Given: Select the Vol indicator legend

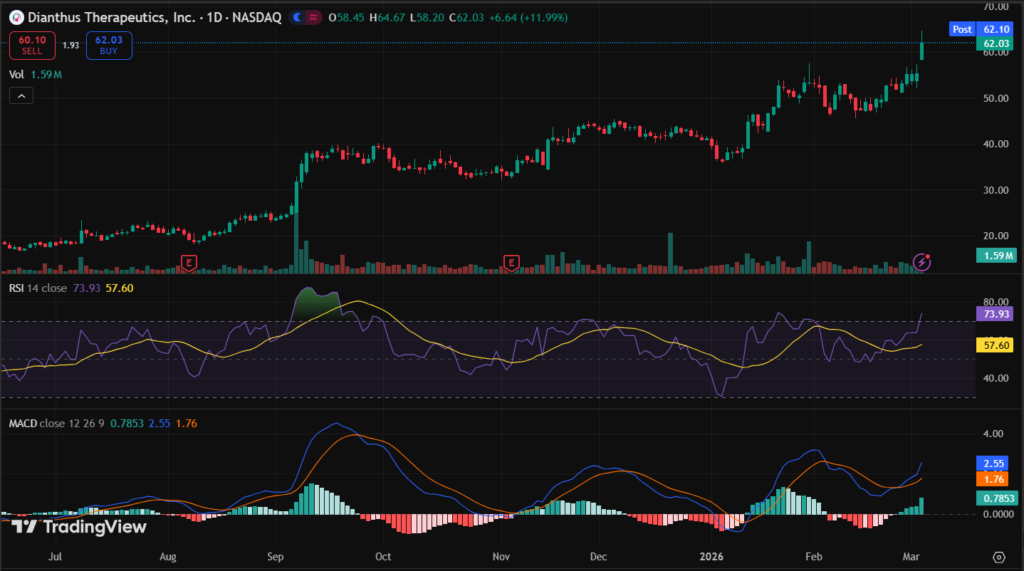Looking at the screenshot, I should pyautogui.click(x=16, y=74).
